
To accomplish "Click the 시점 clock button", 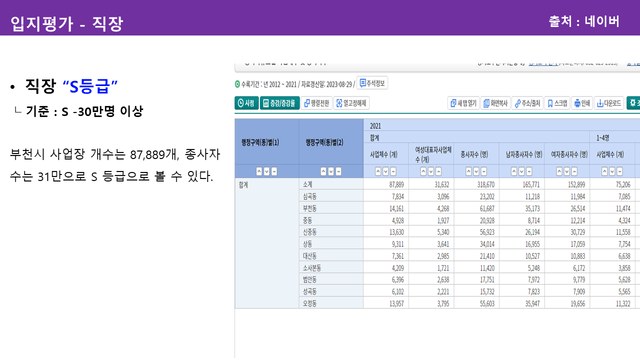I will point(247,103).
